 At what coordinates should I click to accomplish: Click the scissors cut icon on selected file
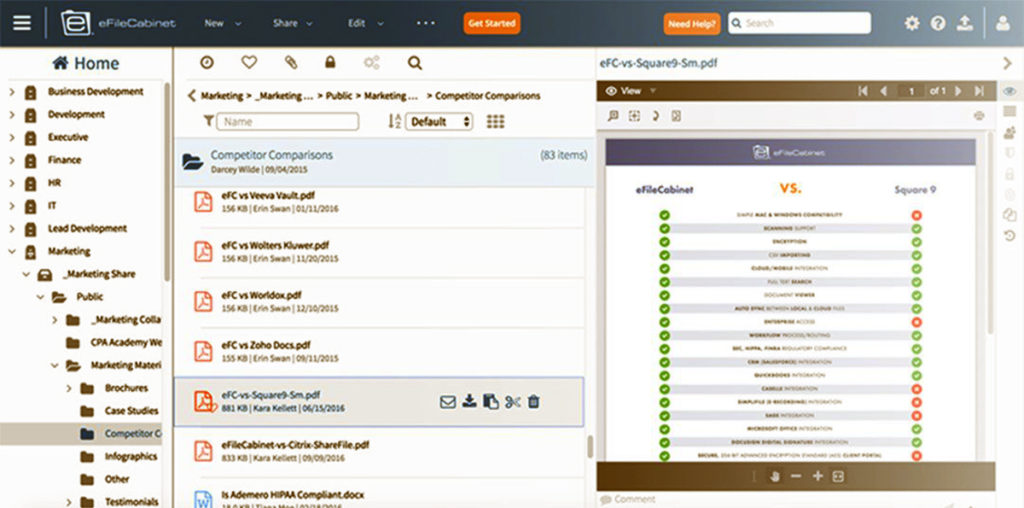point(513,402)
